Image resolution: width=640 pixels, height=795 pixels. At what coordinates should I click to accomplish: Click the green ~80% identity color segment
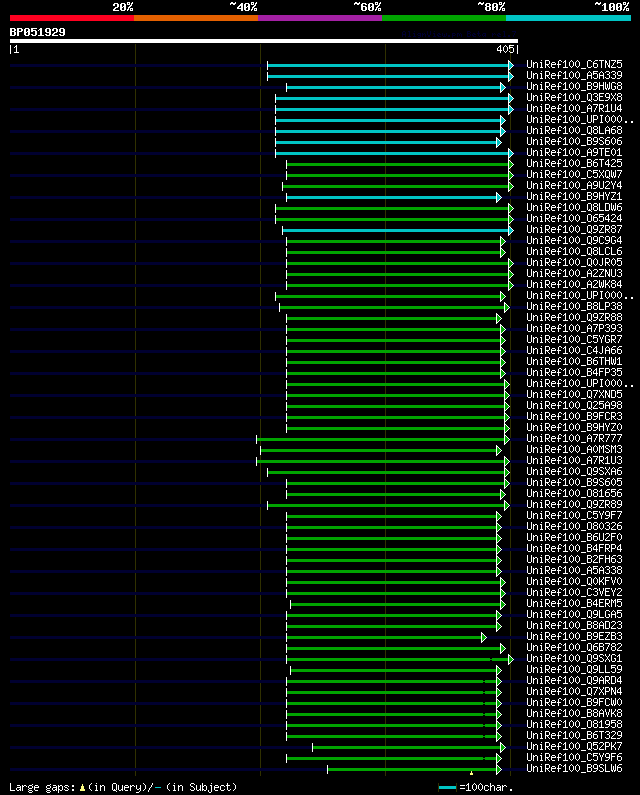[444, 18]
